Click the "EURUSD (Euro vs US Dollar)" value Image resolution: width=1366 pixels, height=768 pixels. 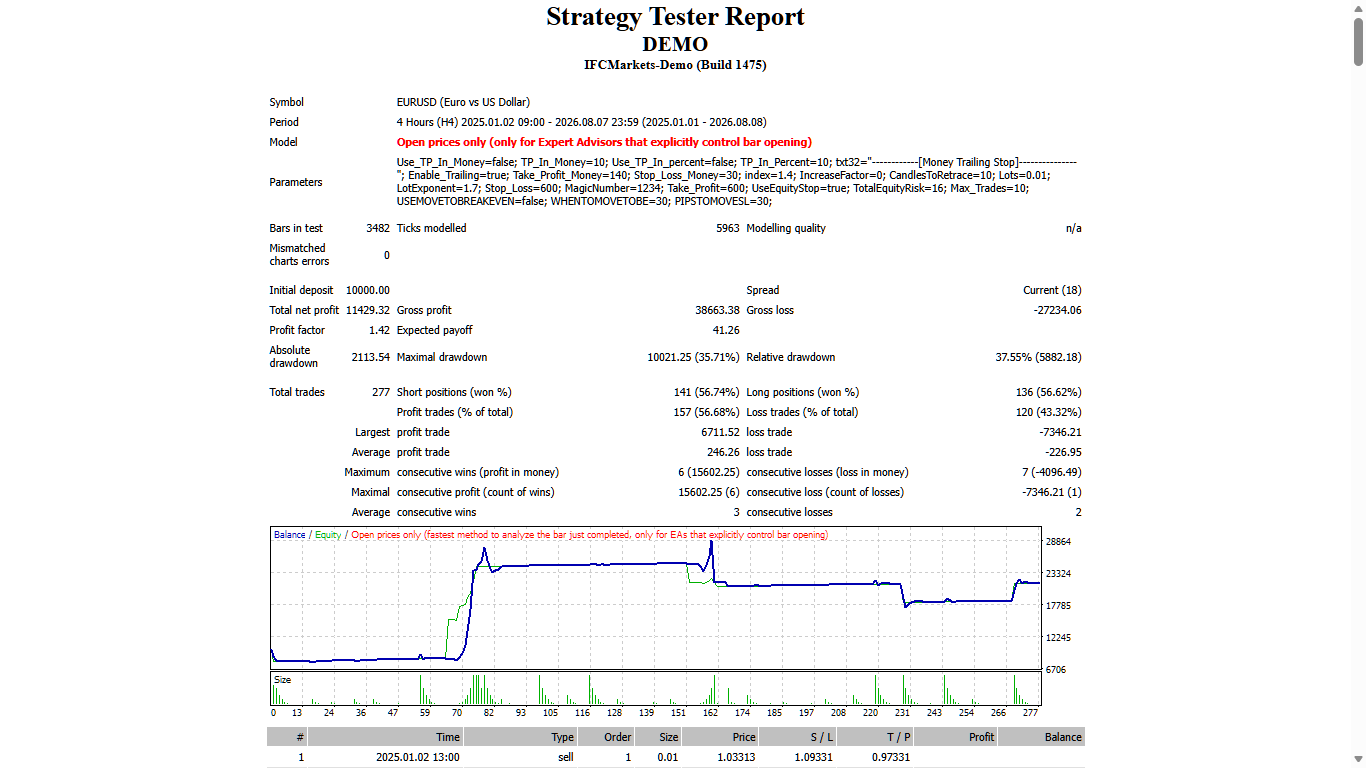point(463,102)
